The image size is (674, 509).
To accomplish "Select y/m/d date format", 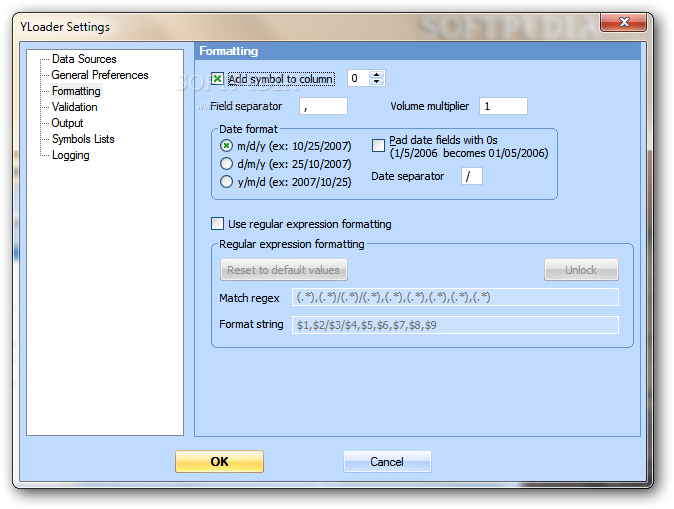I will 226,182.
